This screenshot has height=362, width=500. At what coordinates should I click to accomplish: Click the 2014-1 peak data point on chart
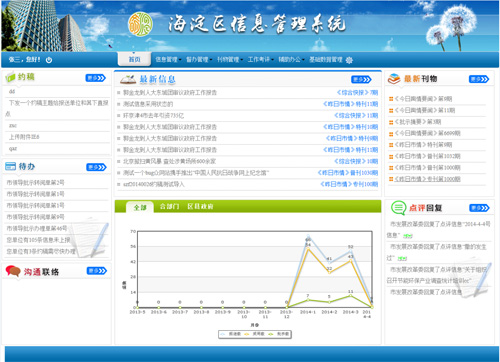[x=308, y=236]
